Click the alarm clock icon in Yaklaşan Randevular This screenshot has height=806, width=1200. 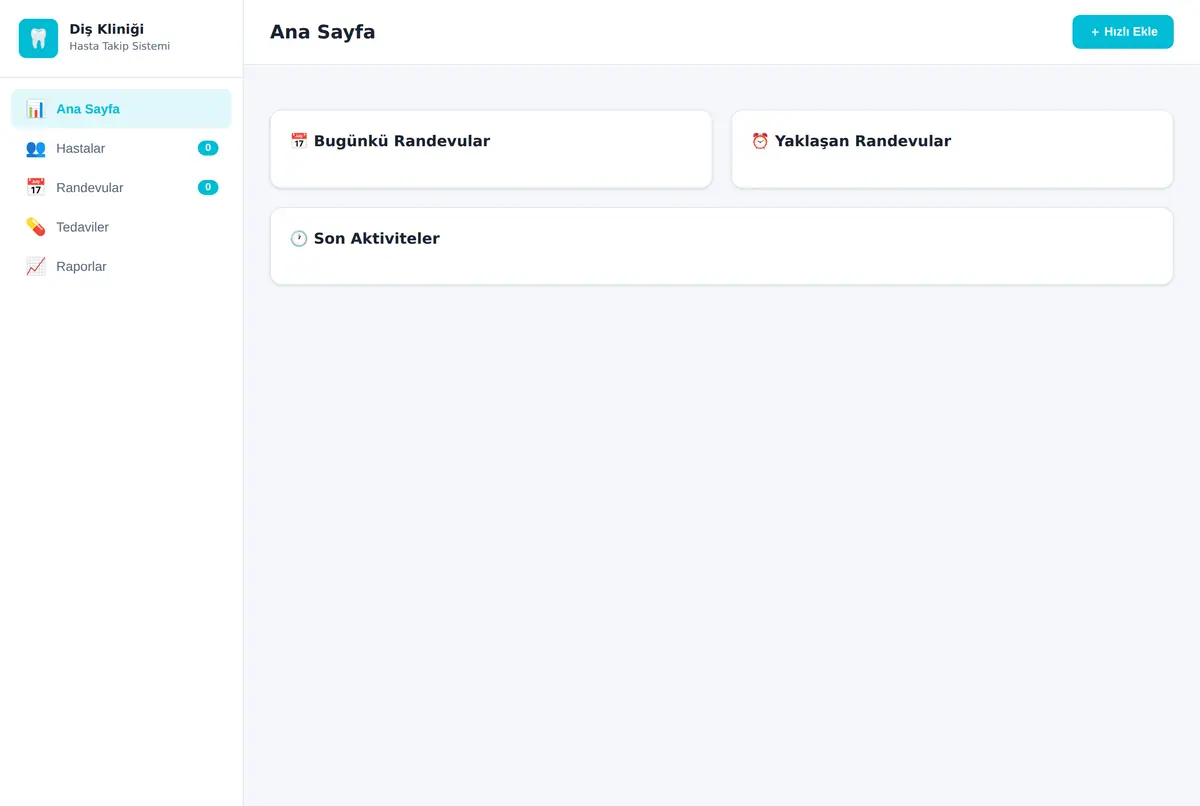tap(760, 141)
